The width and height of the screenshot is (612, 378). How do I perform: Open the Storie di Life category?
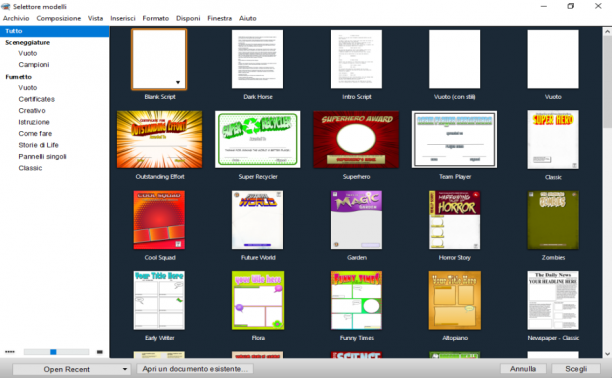[x=38, y=145]
